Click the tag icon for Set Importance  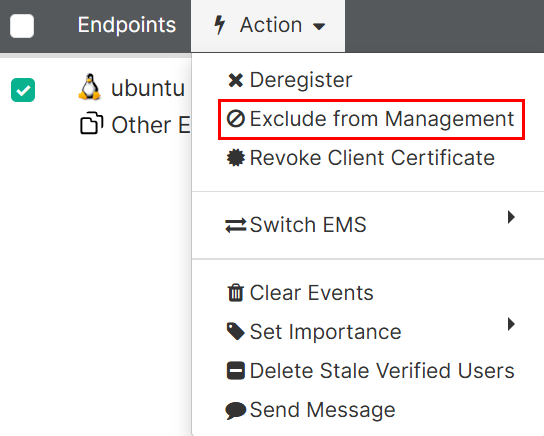pos(236,332)
